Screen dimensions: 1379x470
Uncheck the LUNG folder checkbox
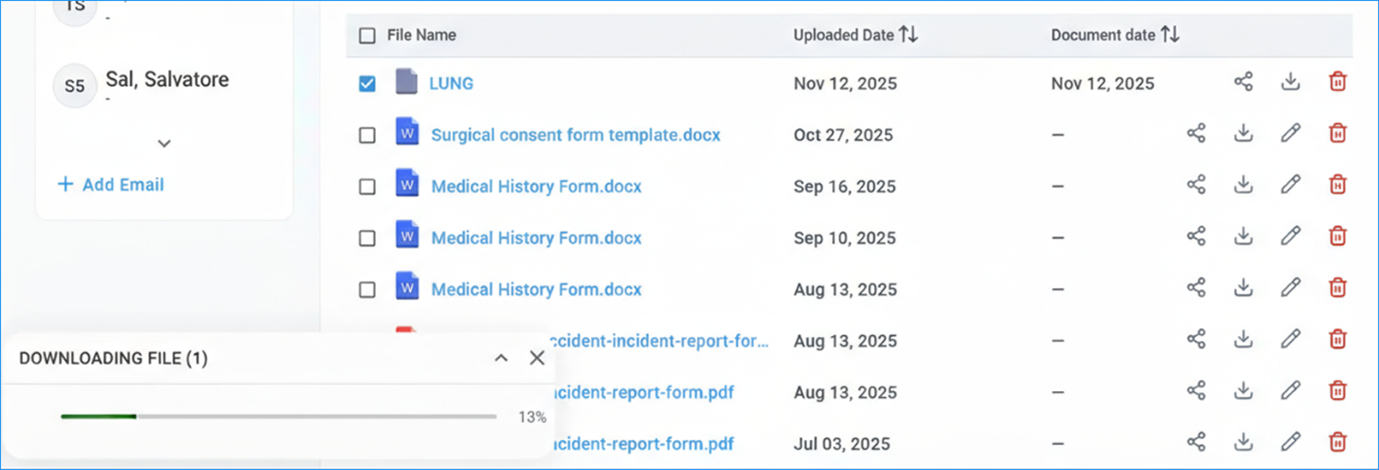click(367, 84)
